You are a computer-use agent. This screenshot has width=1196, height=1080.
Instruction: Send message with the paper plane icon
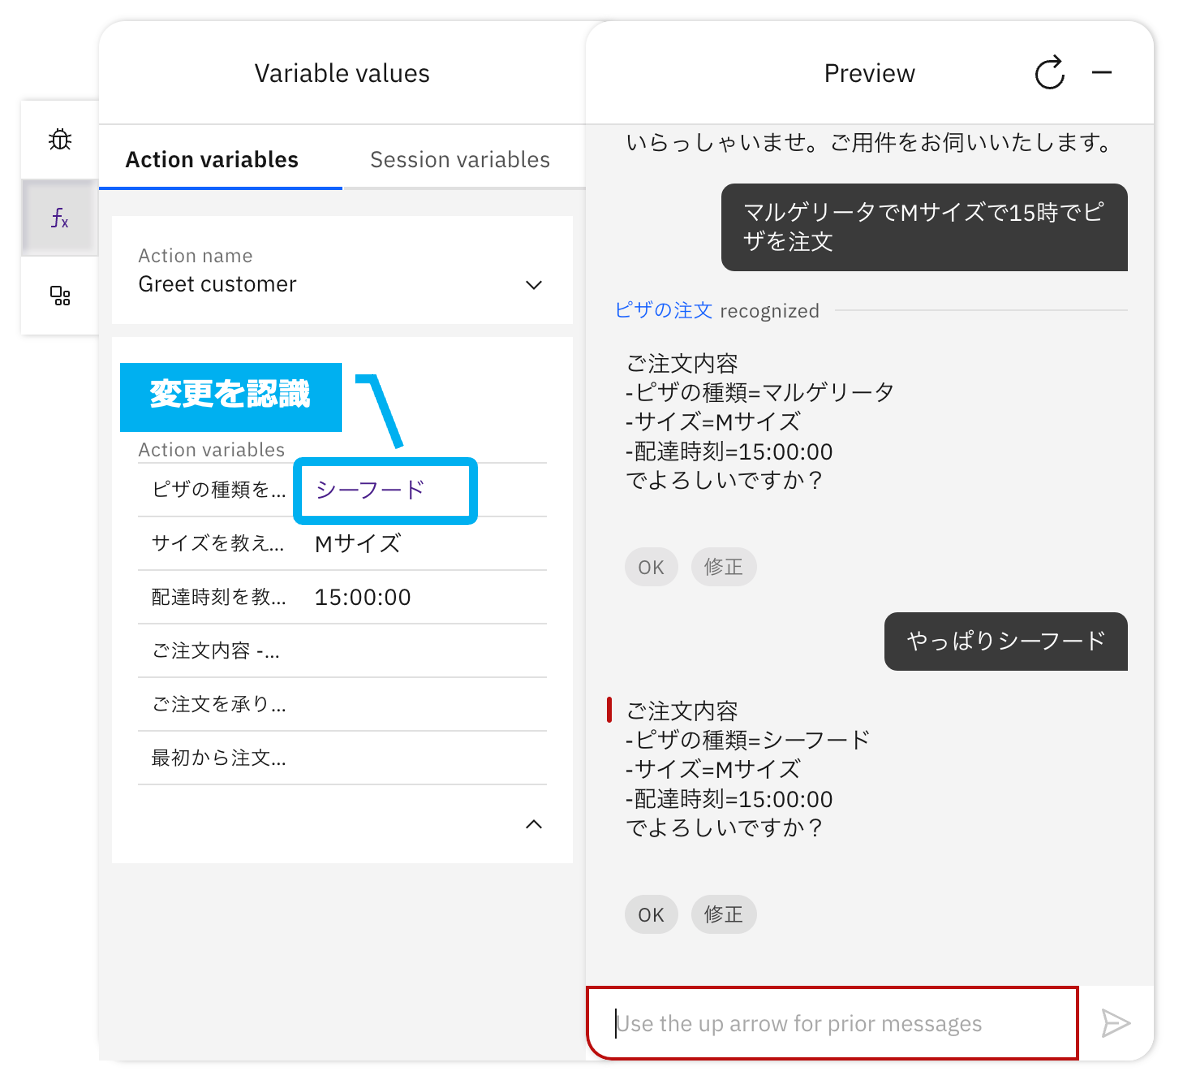(1115, 1023)
